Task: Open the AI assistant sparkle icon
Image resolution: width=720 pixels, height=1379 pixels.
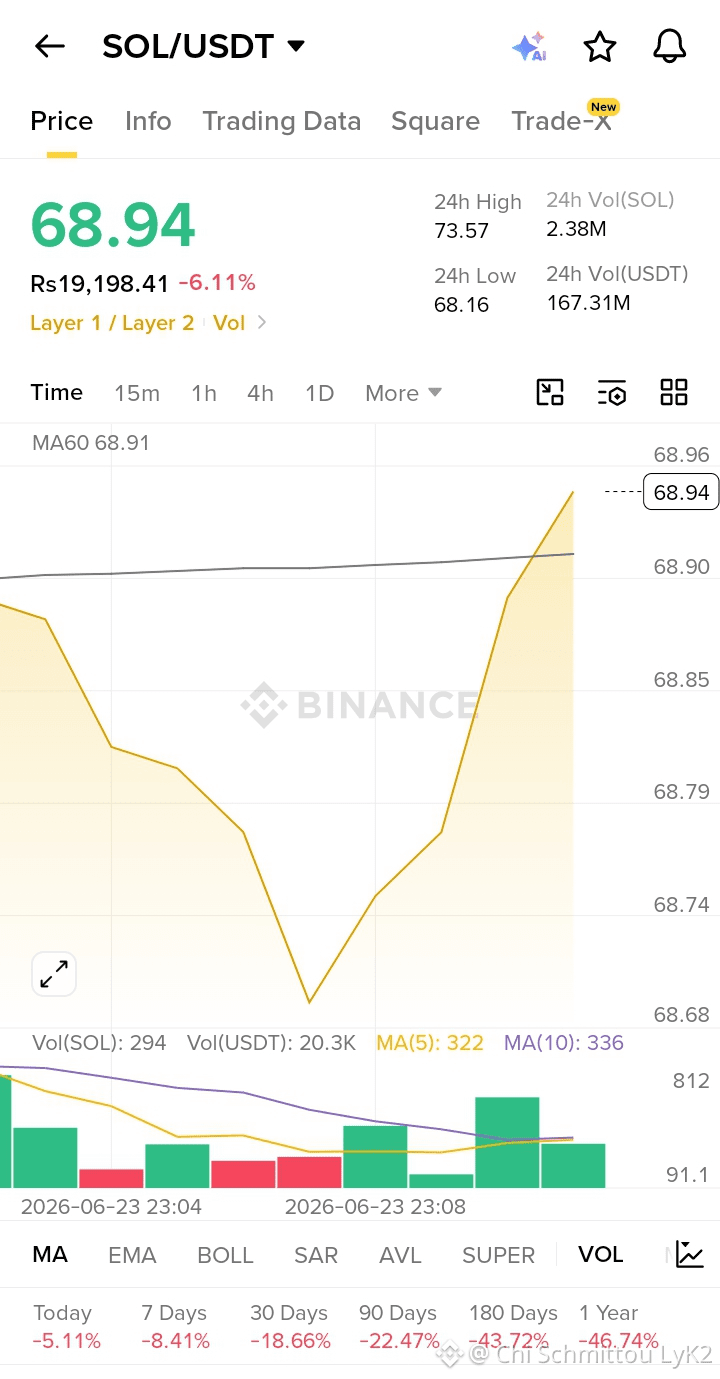Action: [x=529, y=47]
